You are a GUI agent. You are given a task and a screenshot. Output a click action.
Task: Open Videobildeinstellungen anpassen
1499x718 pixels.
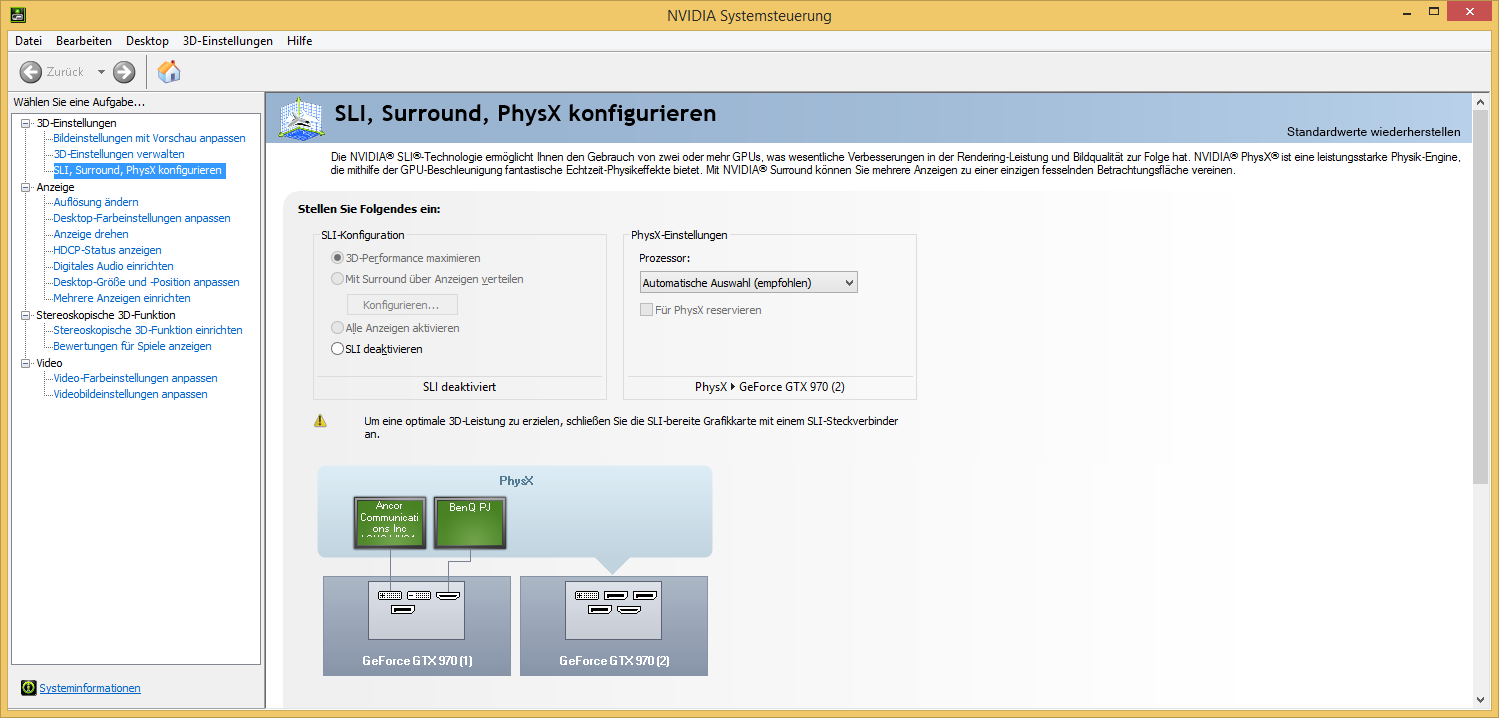tap(130, 394)
